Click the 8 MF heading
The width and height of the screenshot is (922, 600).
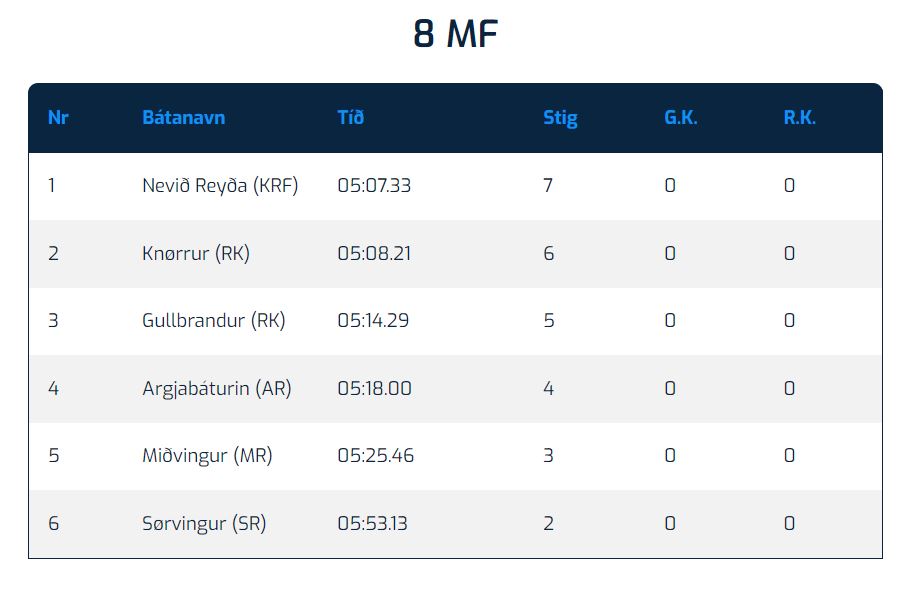click(455, 35)
